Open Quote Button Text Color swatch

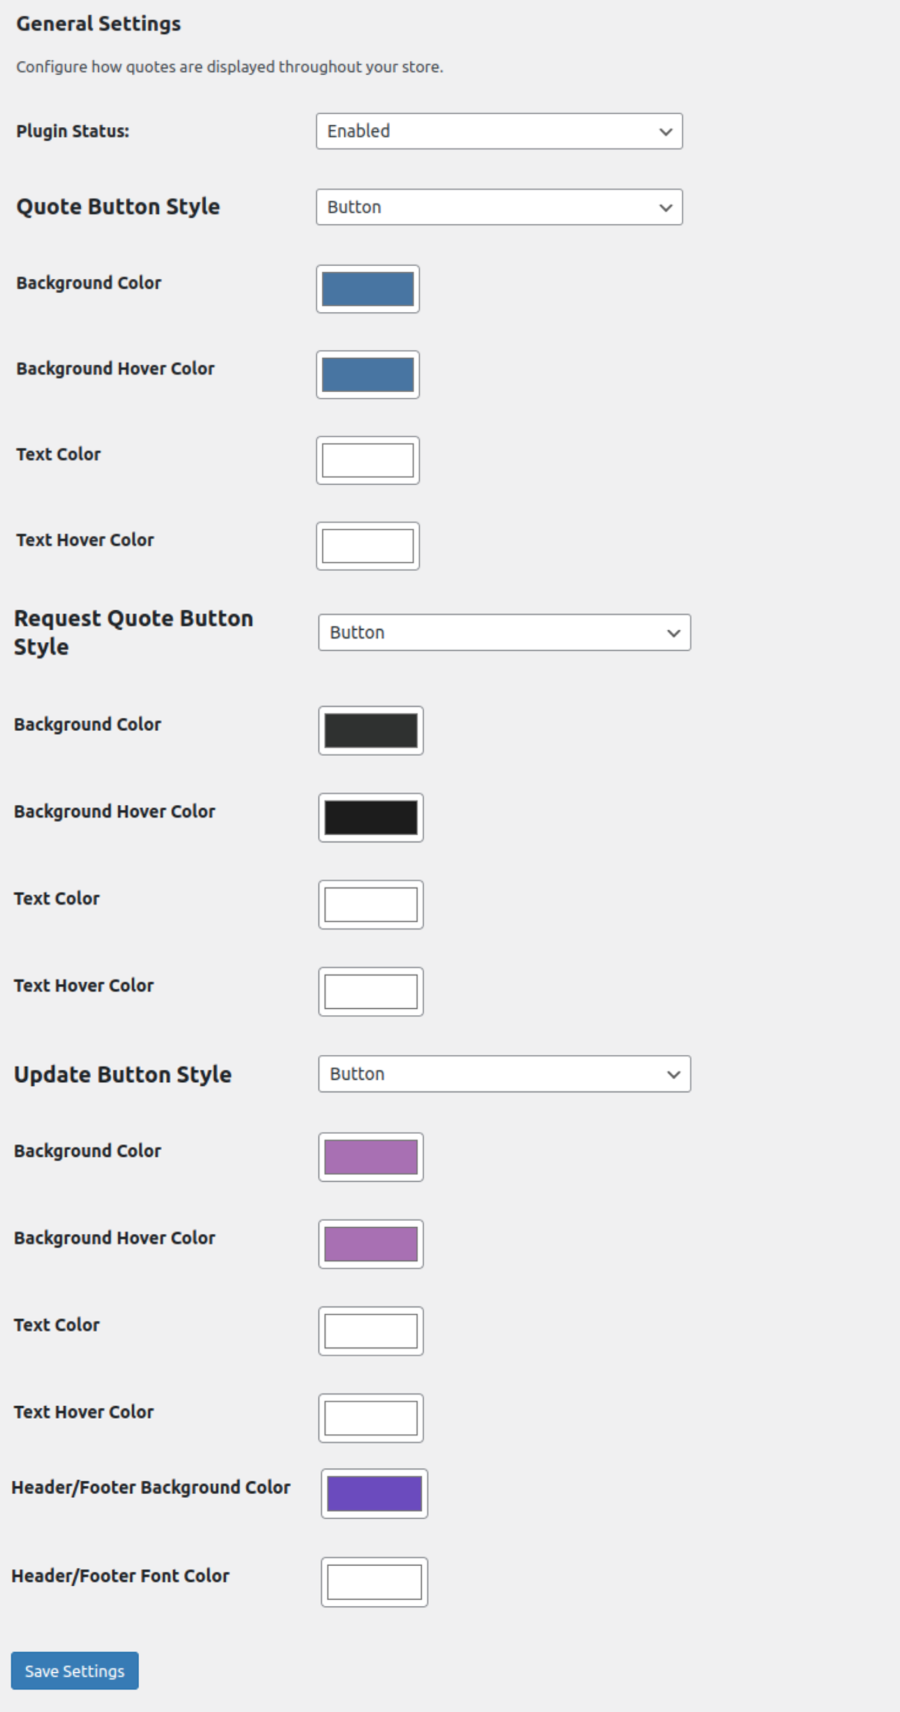coord(367,460)
